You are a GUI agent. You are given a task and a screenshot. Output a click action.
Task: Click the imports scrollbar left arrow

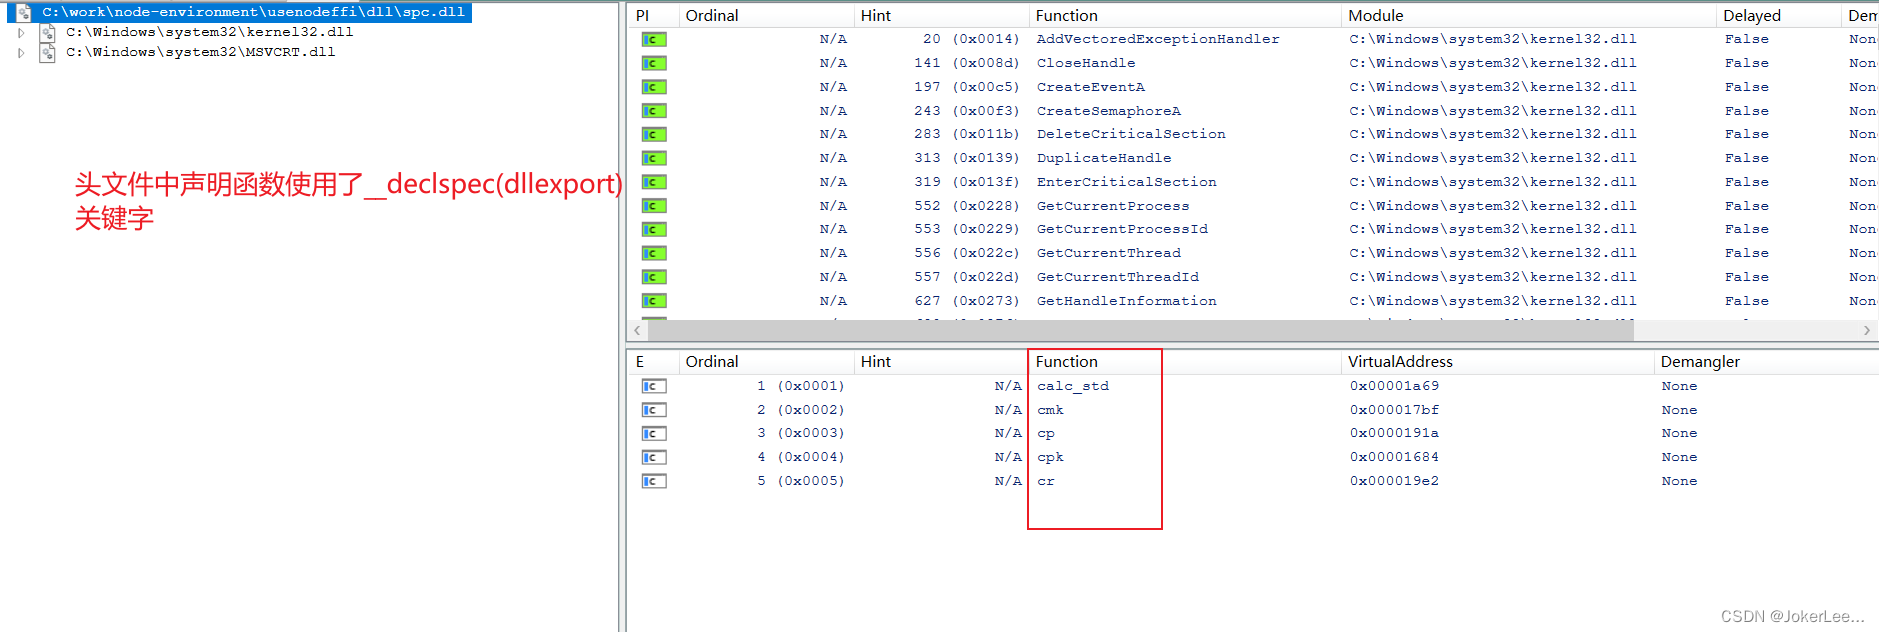(x=637, y=330)
